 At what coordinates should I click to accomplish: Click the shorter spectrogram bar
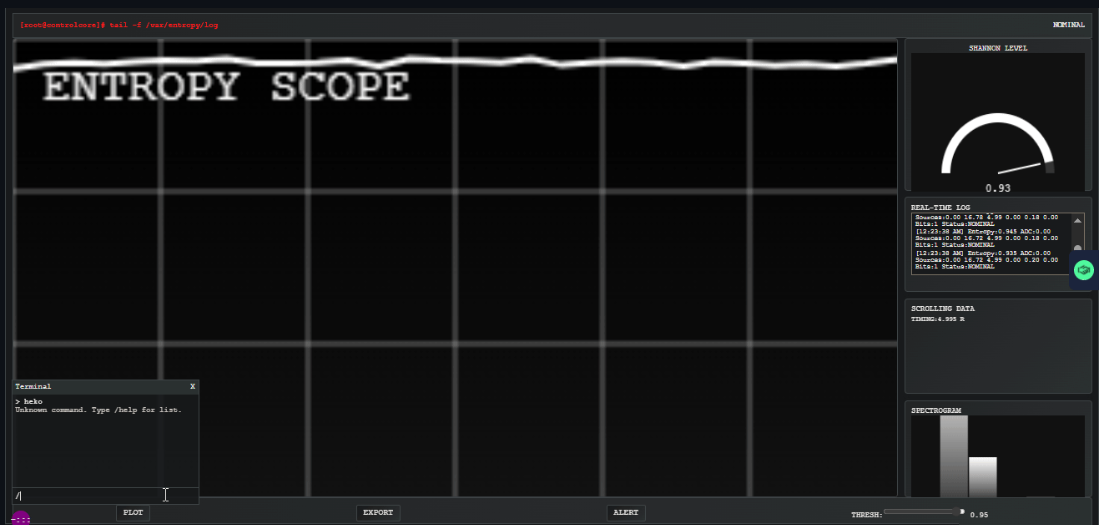coord(983,477)
